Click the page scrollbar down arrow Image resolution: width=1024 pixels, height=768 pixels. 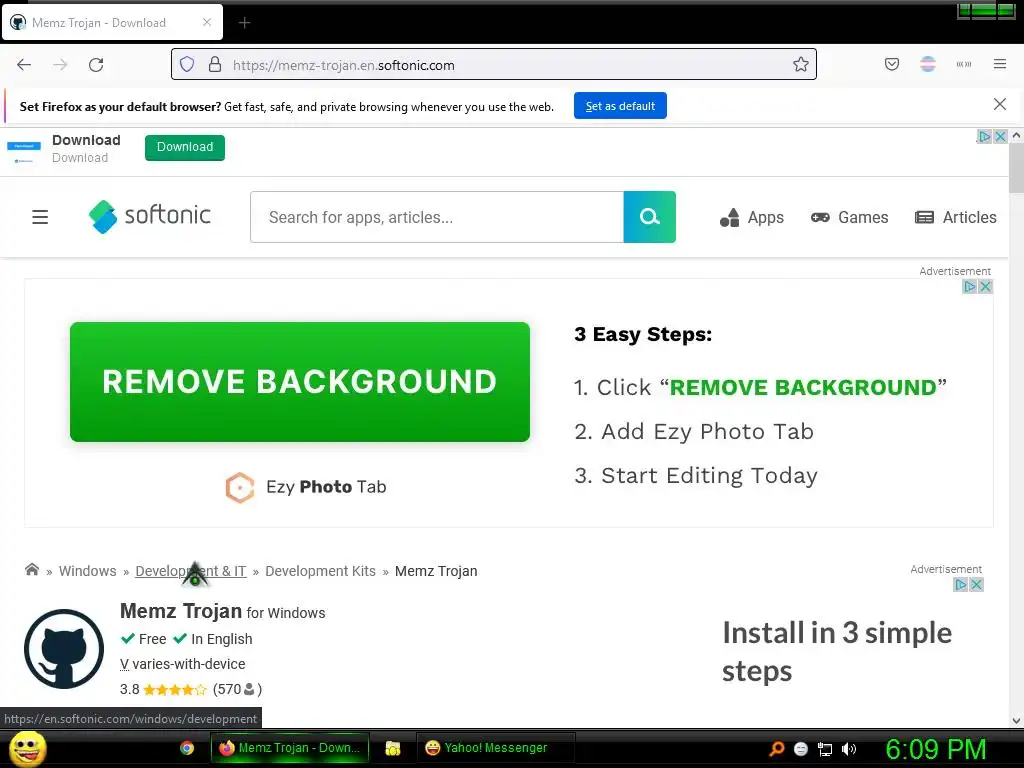[1016, 721]
